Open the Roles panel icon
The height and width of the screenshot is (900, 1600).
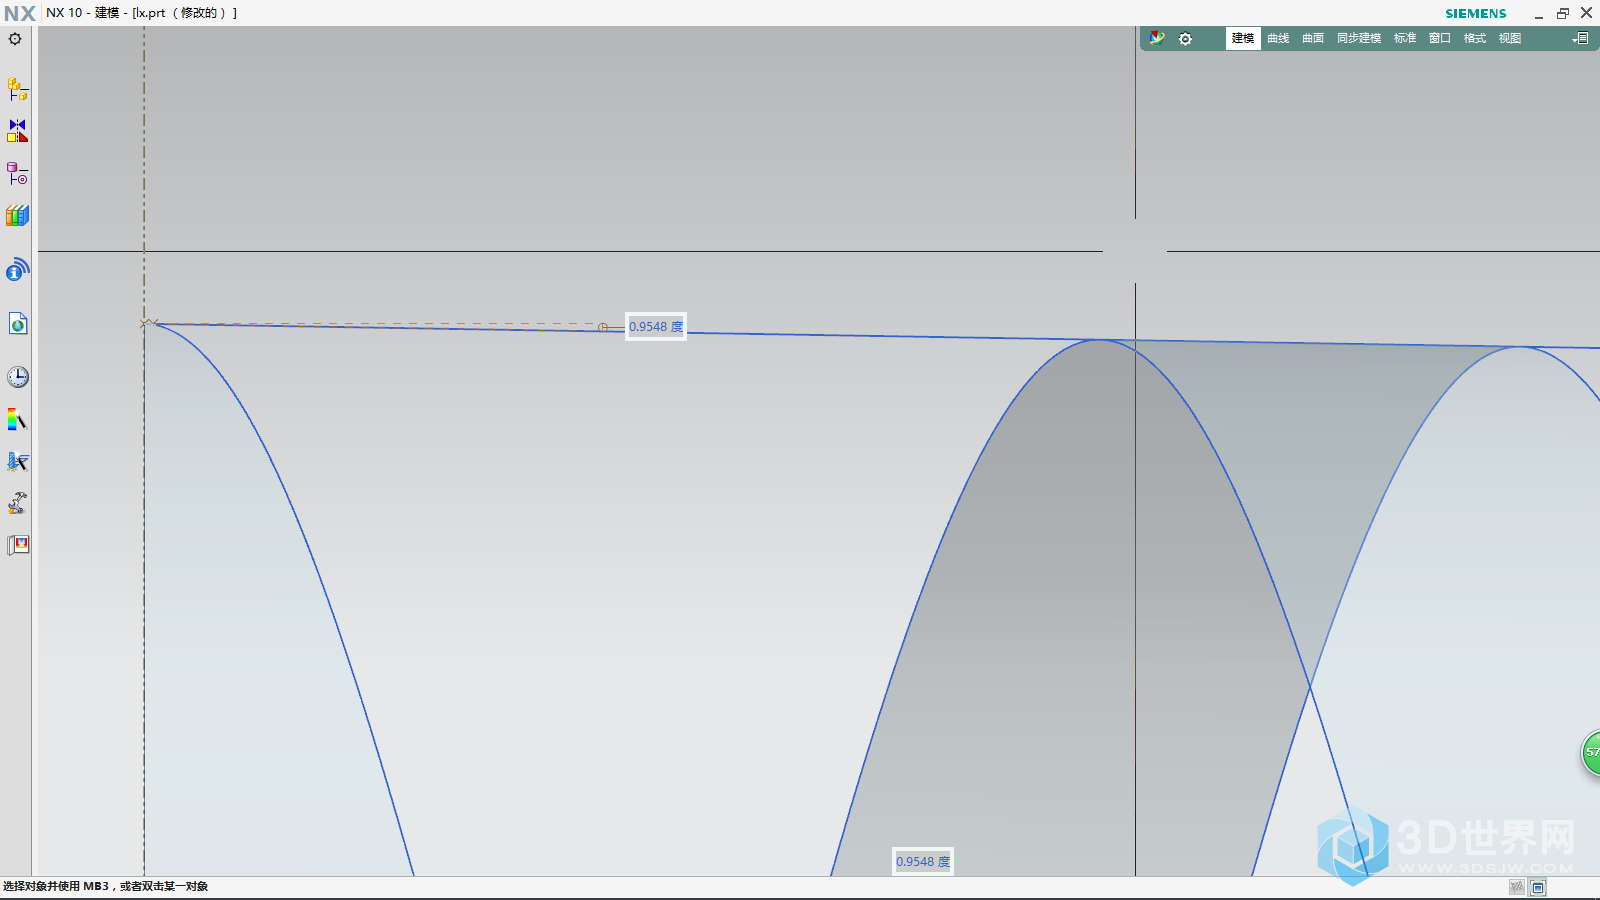(17, 545)
